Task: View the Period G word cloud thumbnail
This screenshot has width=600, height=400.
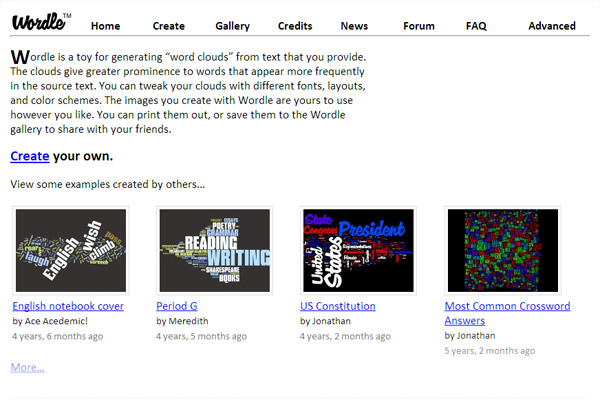Action: click(x=215, y=250)
